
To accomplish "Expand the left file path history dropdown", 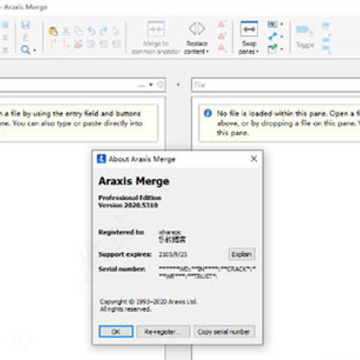I will (151, 85).
